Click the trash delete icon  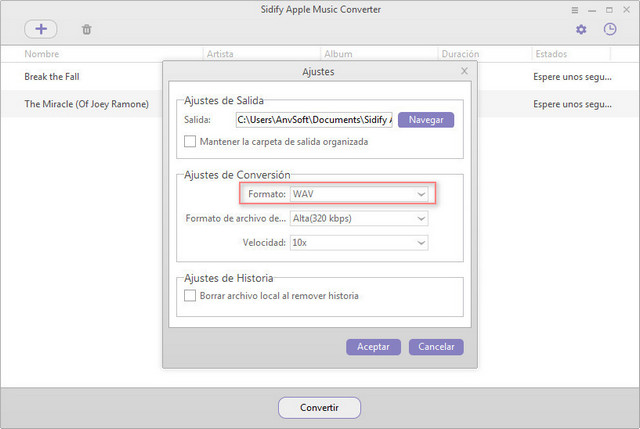coord(87,29)
